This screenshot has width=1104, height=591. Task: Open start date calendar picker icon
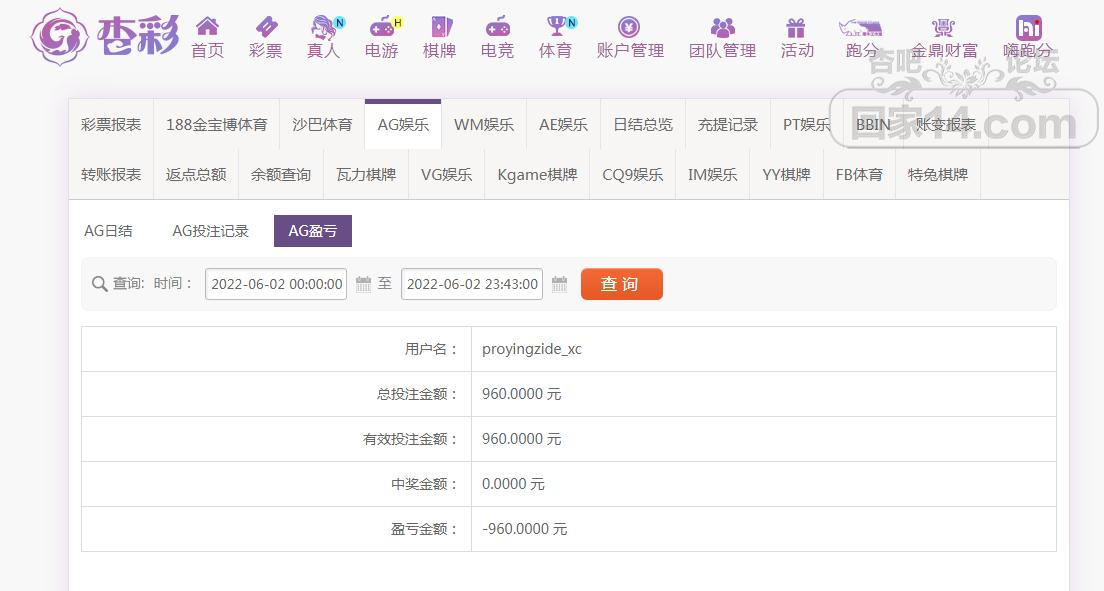pyautogui.click(x=363, y=284)
